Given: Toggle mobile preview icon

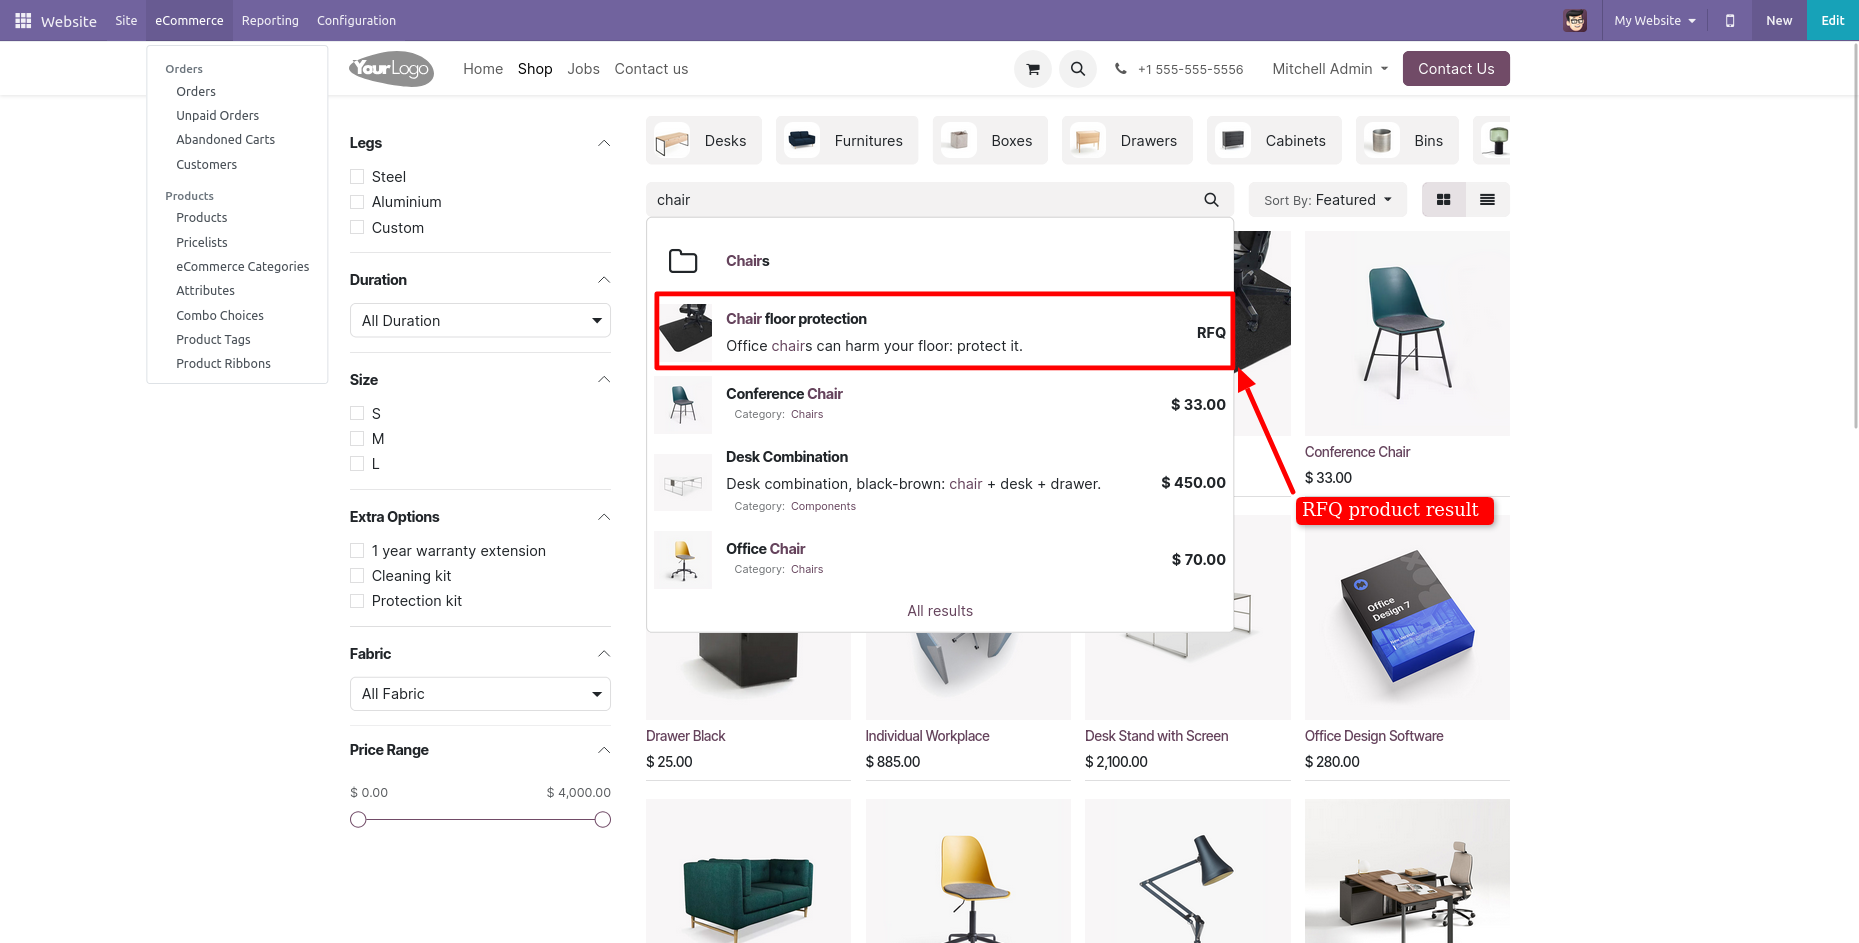Looking at the screenshot, I should tap(1730, 20).
